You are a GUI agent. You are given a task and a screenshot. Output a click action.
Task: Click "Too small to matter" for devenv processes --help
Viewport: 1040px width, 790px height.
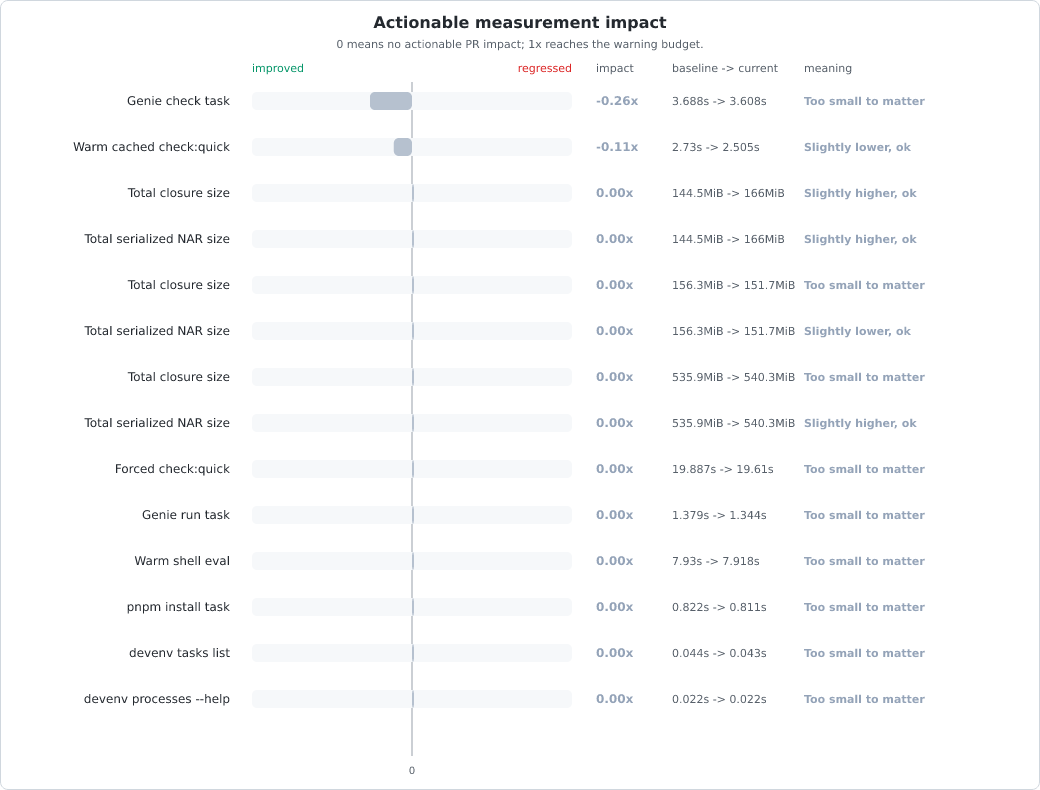[864, 698]
